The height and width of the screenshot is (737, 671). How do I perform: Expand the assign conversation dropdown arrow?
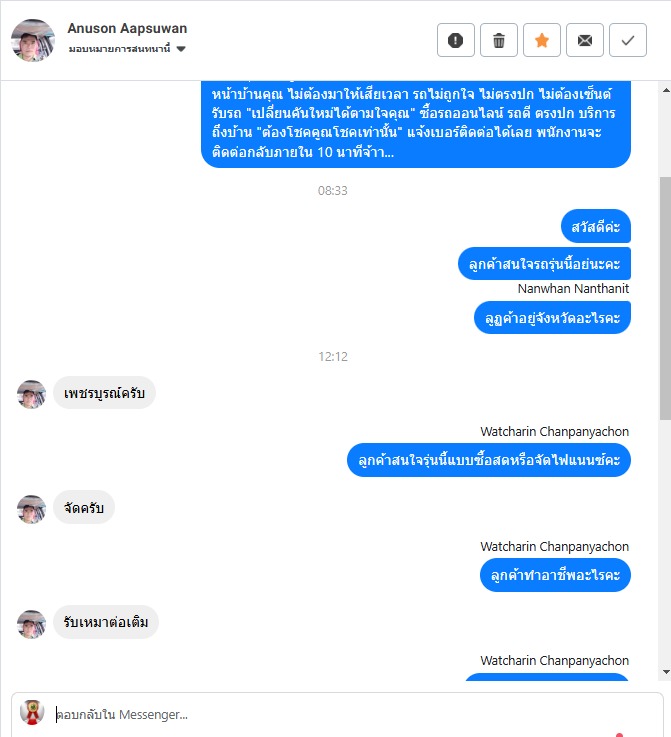point(181,49)
